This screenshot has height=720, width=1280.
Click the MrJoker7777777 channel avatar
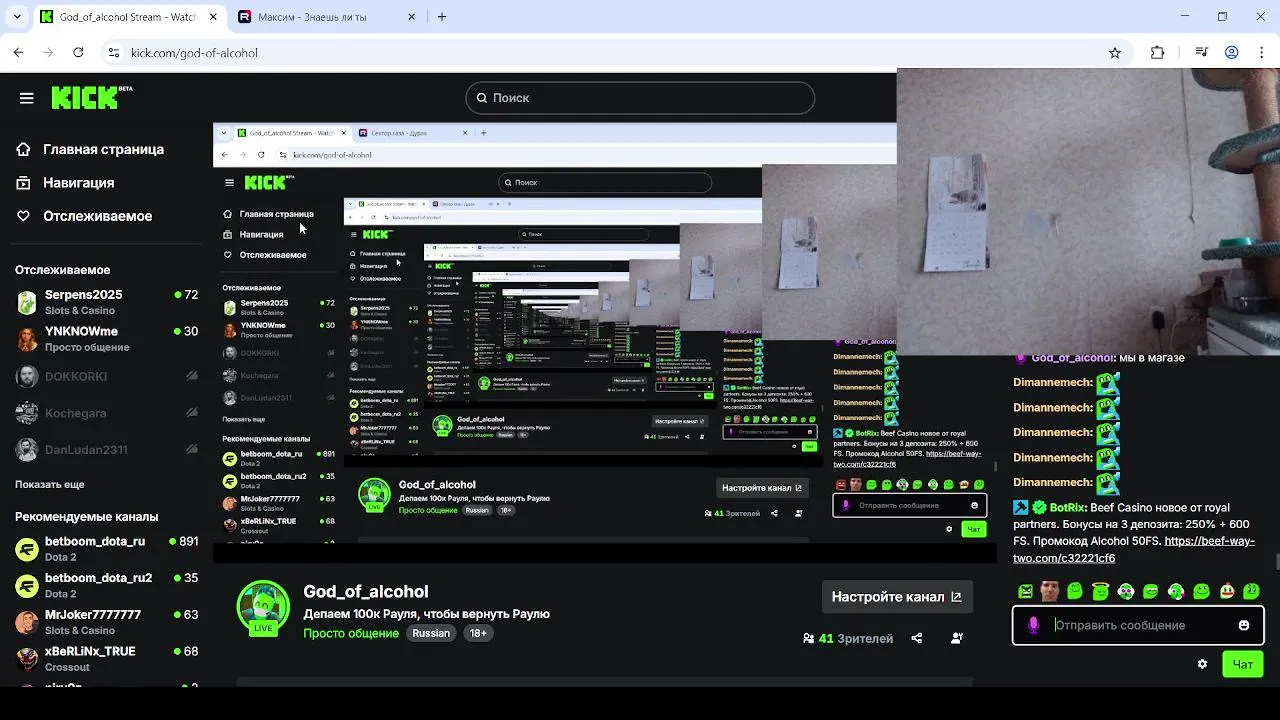tap(27, 622)
